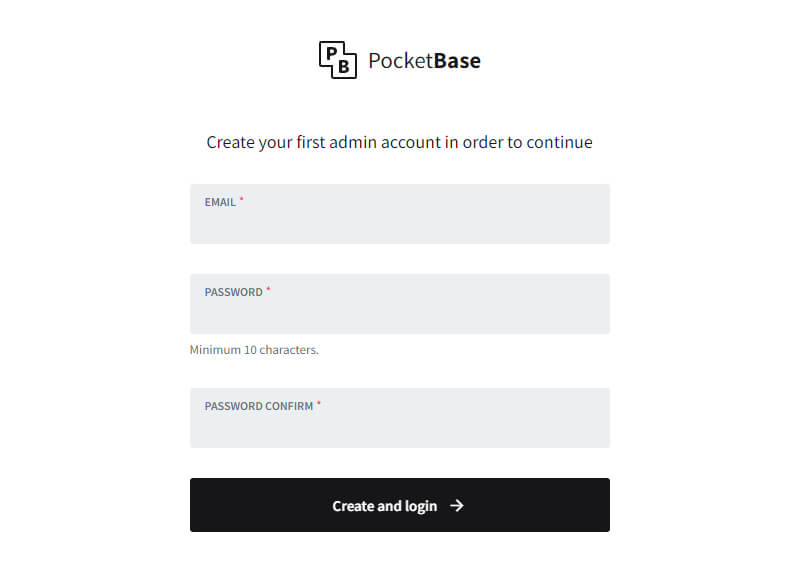Click the light 'Pocket' word in logo

click(401, 61)
